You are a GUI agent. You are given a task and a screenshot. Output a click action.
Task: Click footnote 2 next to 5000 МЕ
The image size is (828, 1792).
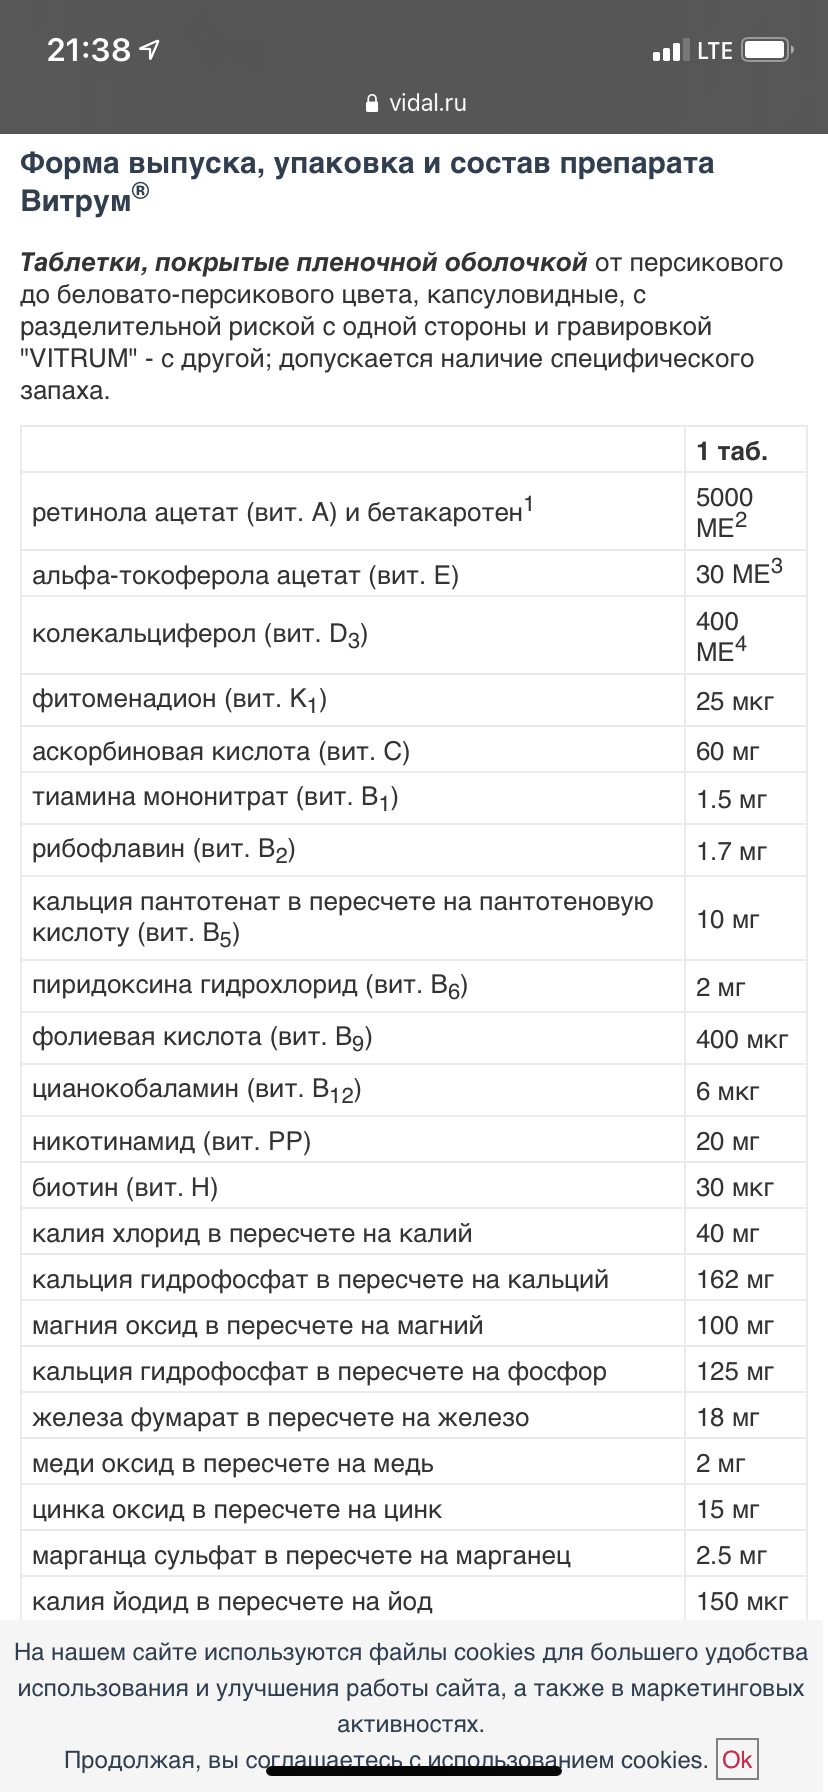741,519
